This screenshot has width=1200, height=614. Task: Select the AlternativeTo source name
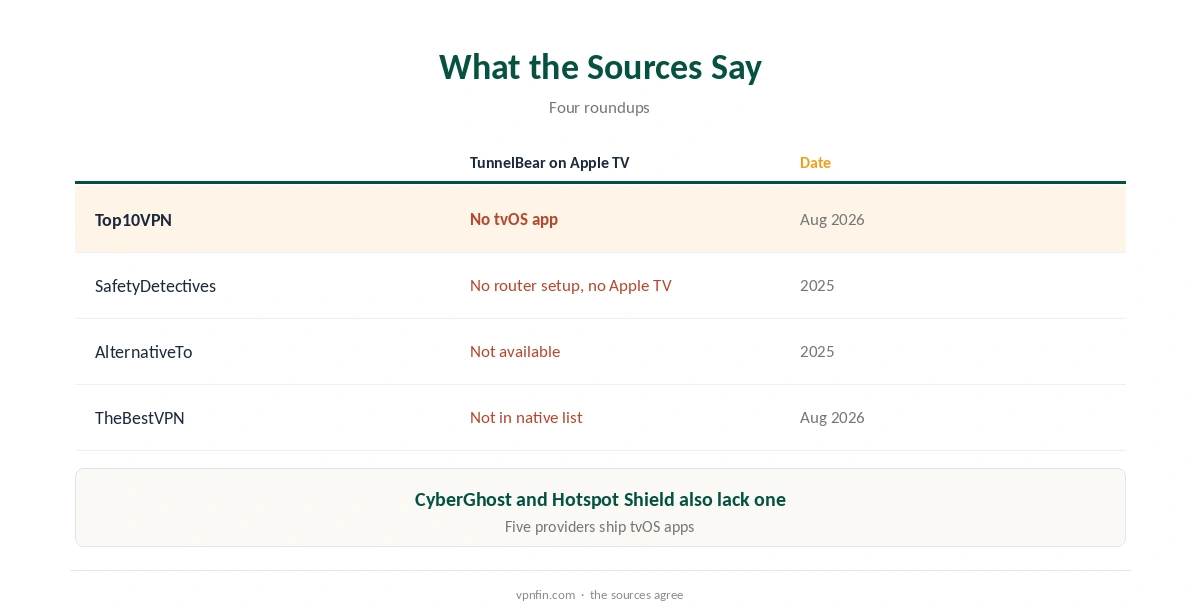(143, 352)
